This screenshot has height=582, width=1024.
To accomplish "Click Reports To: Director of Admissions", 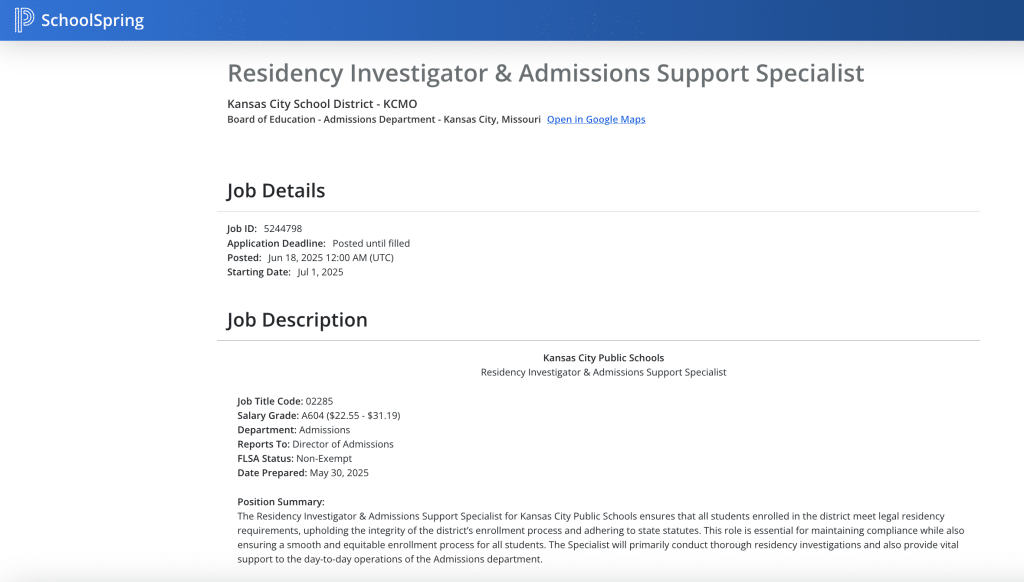I will click(315, 444).
